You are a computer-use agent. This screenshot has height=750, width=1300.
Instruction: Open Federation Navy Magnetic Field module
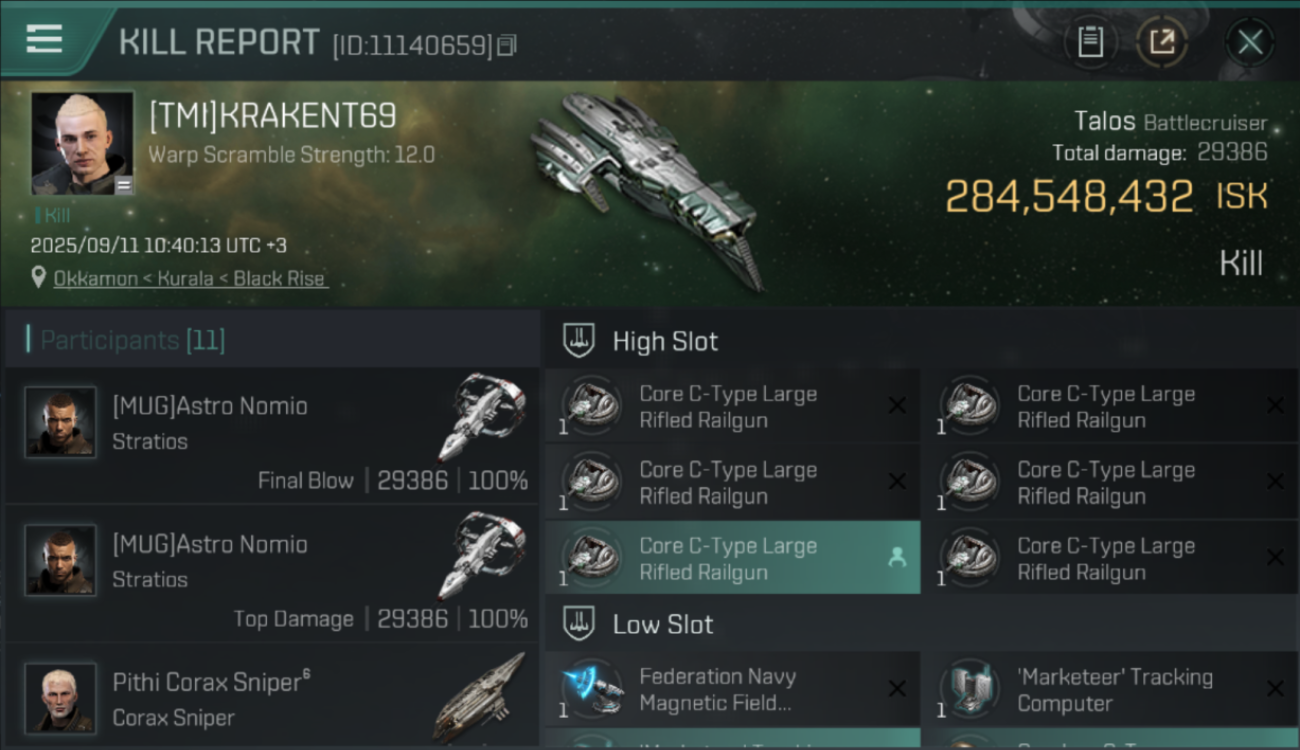pyautogui.click(x=732, y=690)
